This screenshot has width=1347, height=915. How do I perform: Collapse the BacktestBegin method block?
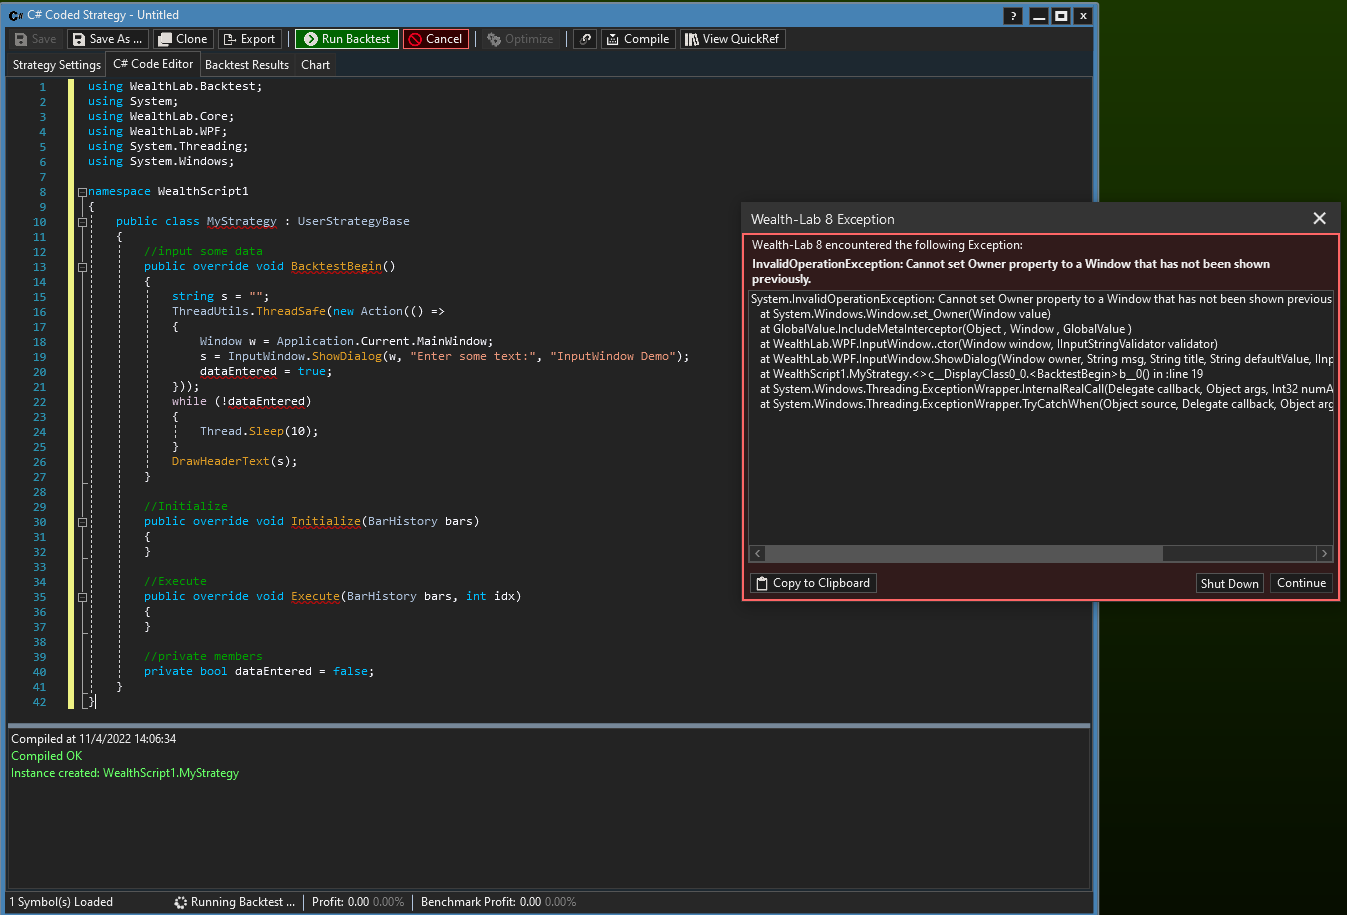pos(82,267)
